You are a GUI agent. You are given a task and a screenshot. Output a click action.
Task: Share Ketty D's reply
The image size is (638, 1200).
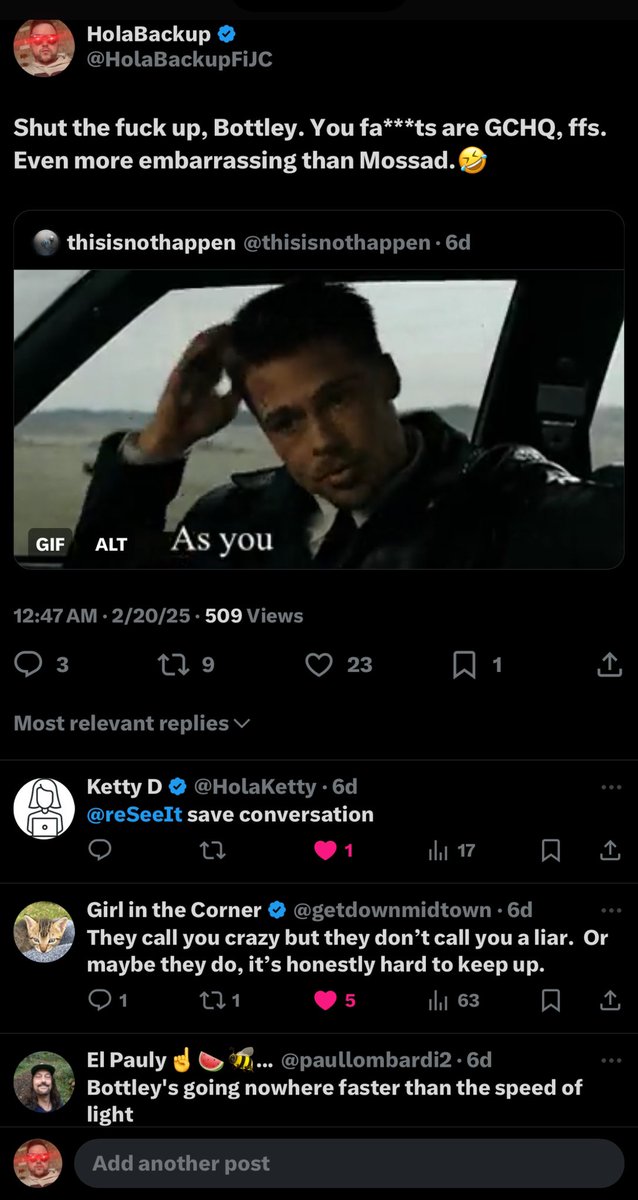[609, 850]
